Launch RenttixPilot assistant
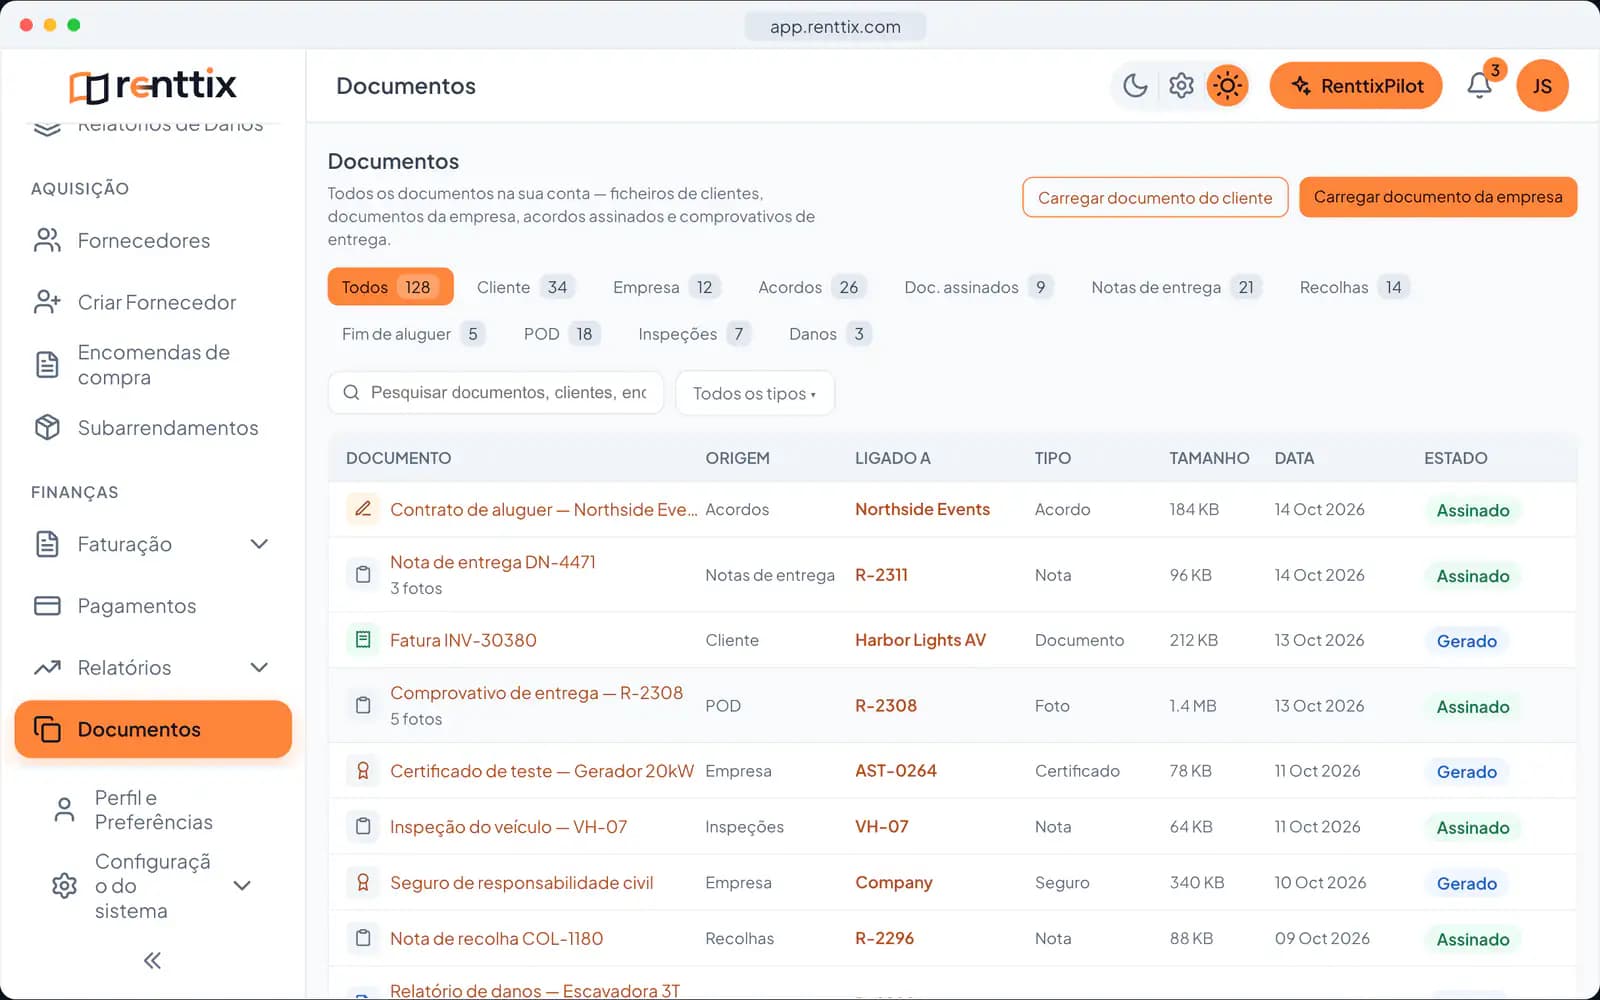 (1356, 86)
